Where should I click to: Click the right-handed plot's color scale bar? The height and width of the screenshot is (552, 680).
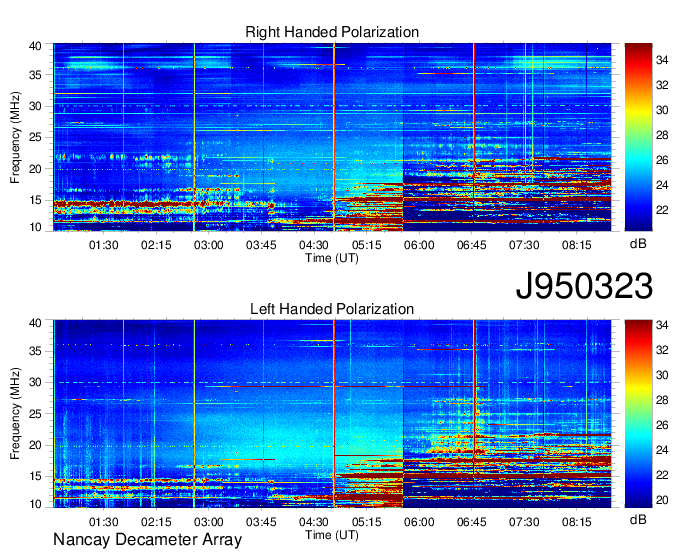(638, 137)
